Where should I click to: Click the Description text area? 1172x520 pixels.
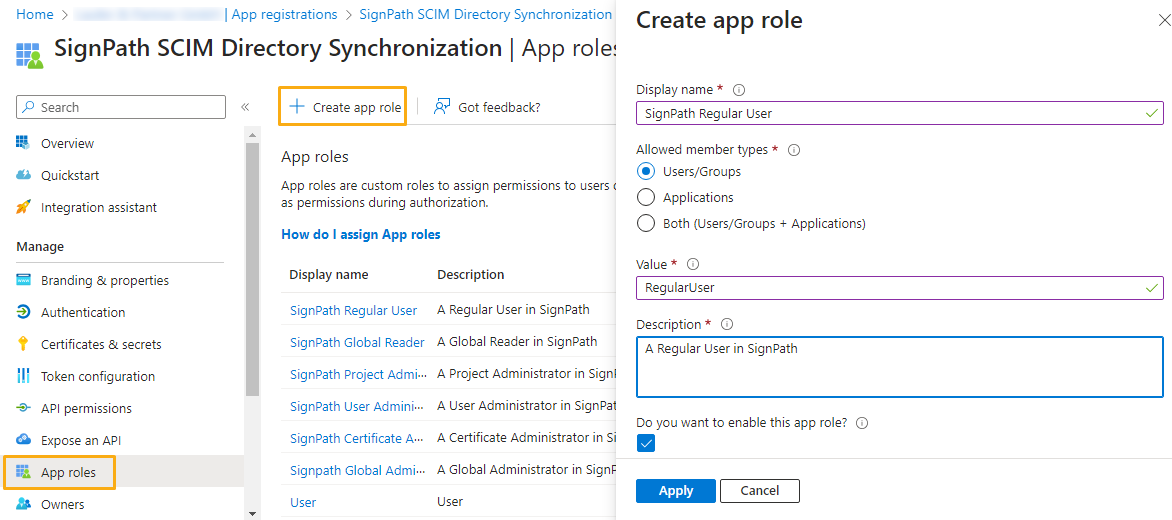[899, 367]
